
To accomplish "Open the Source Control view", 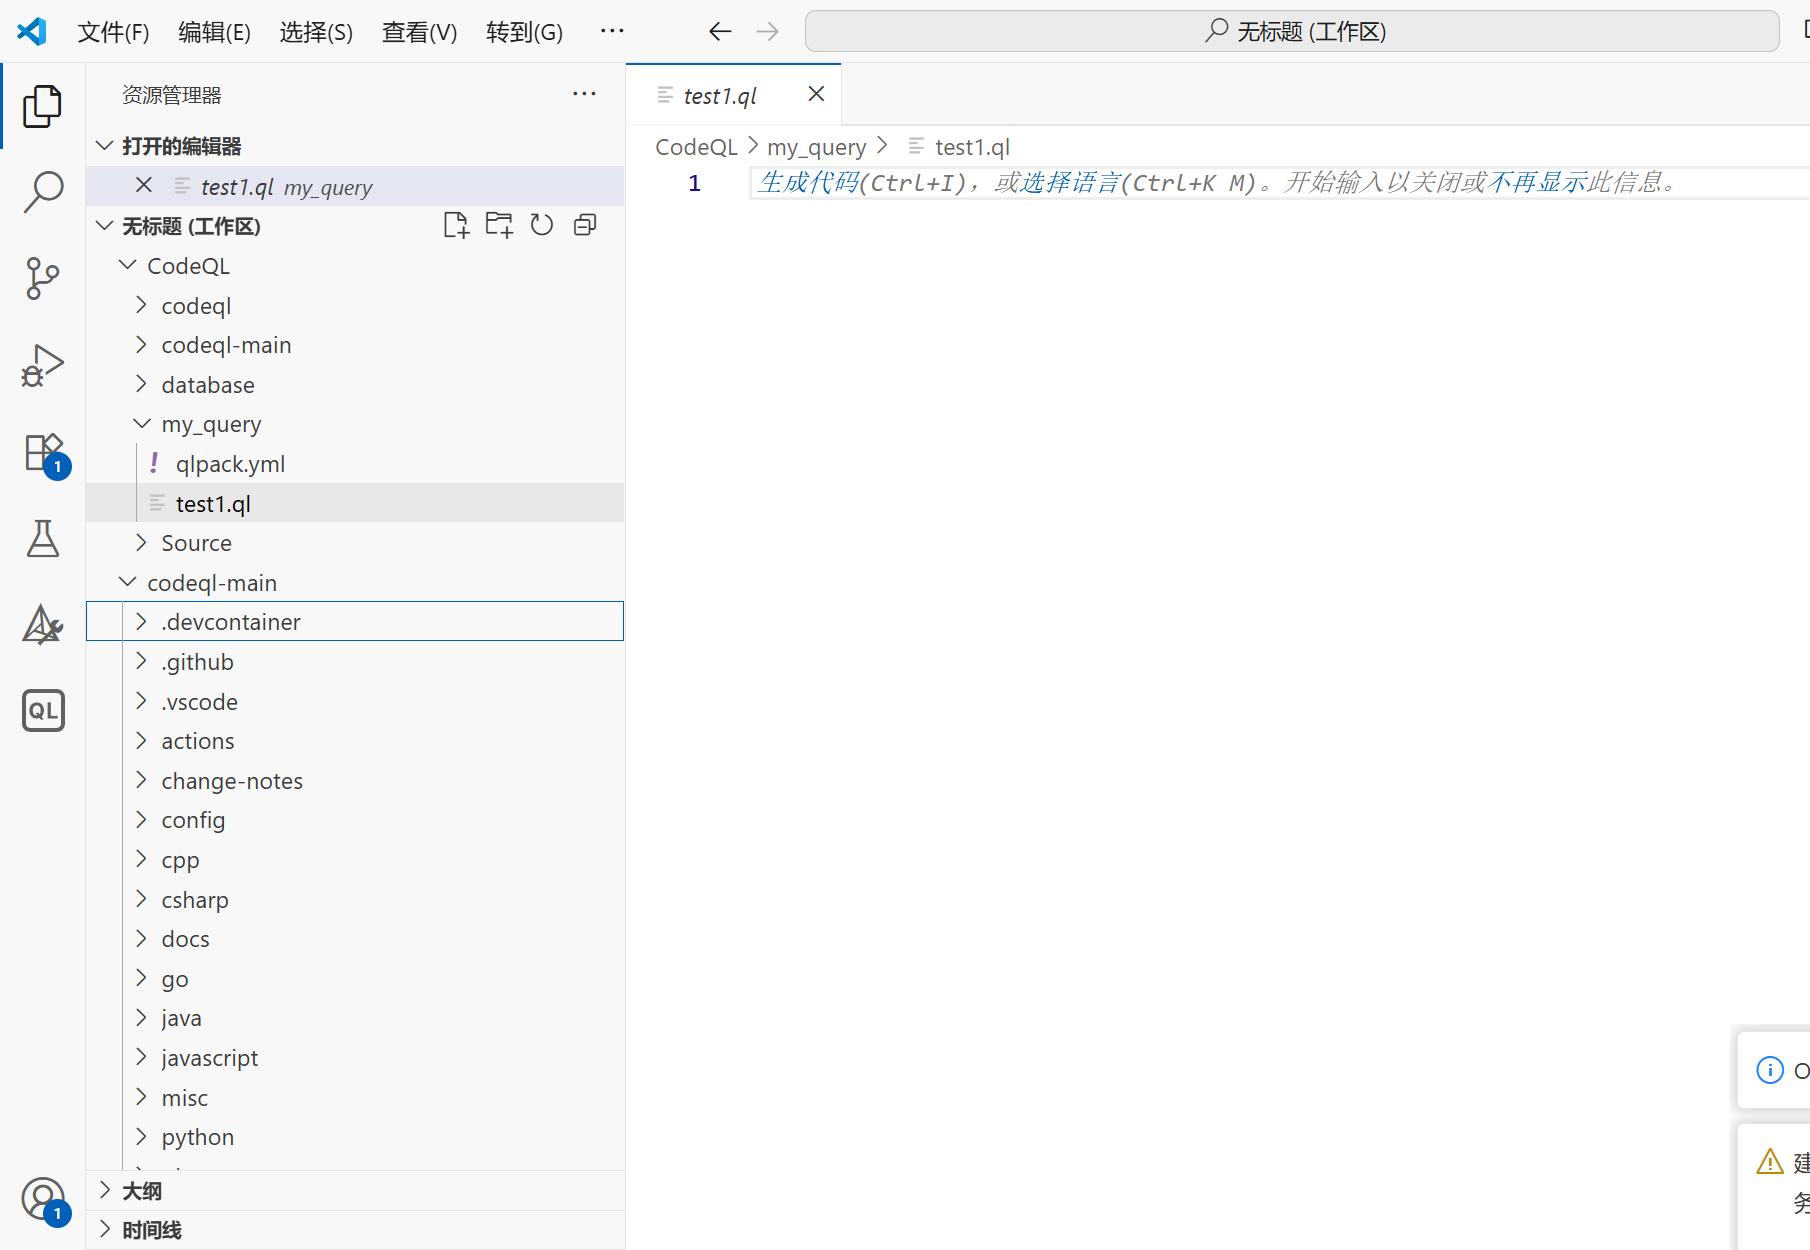I will (x=43, y=278).
